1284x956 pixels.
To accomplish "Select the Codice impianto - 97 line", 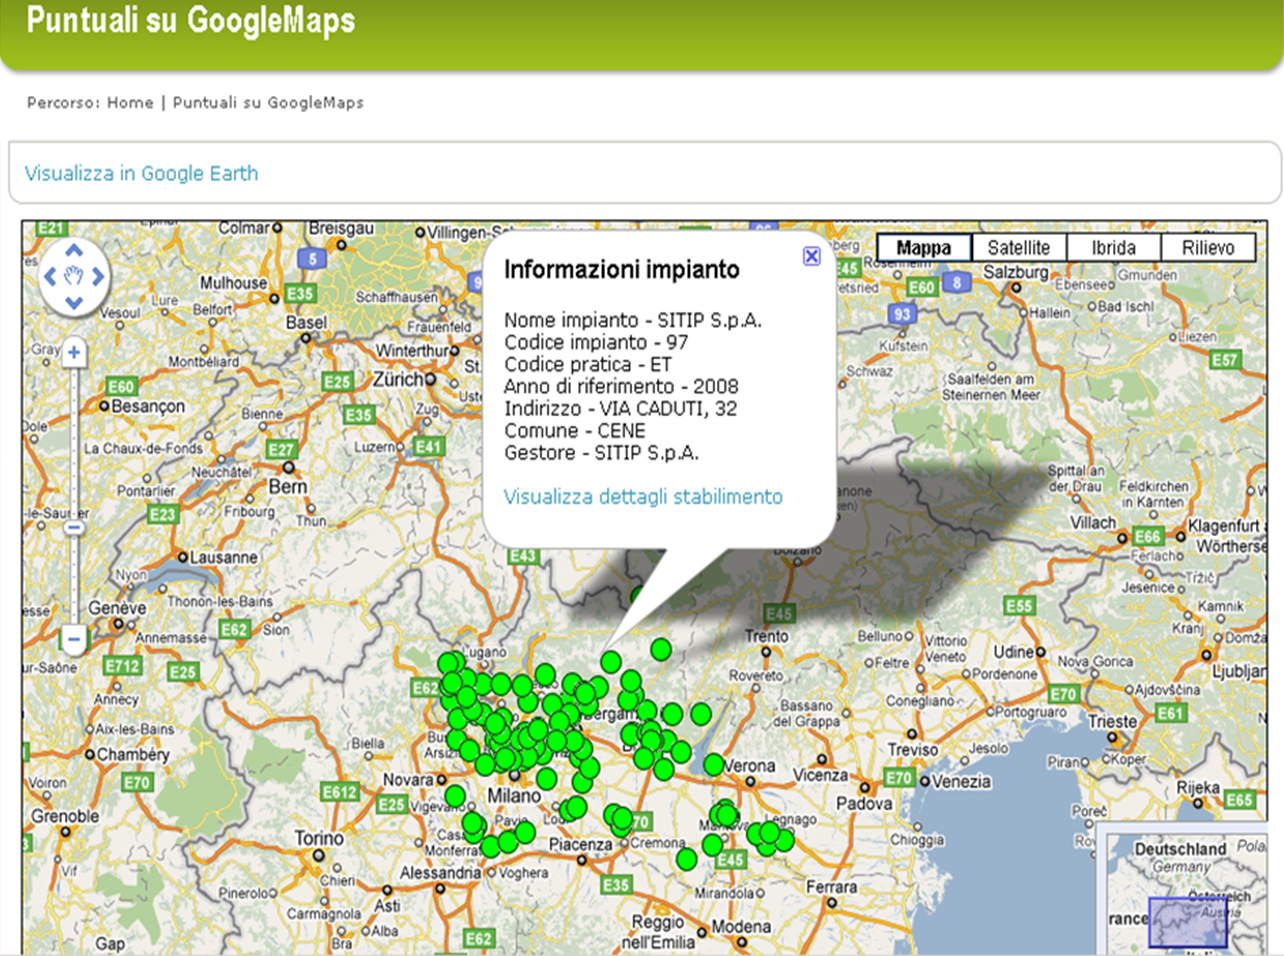I will (596, 342).
